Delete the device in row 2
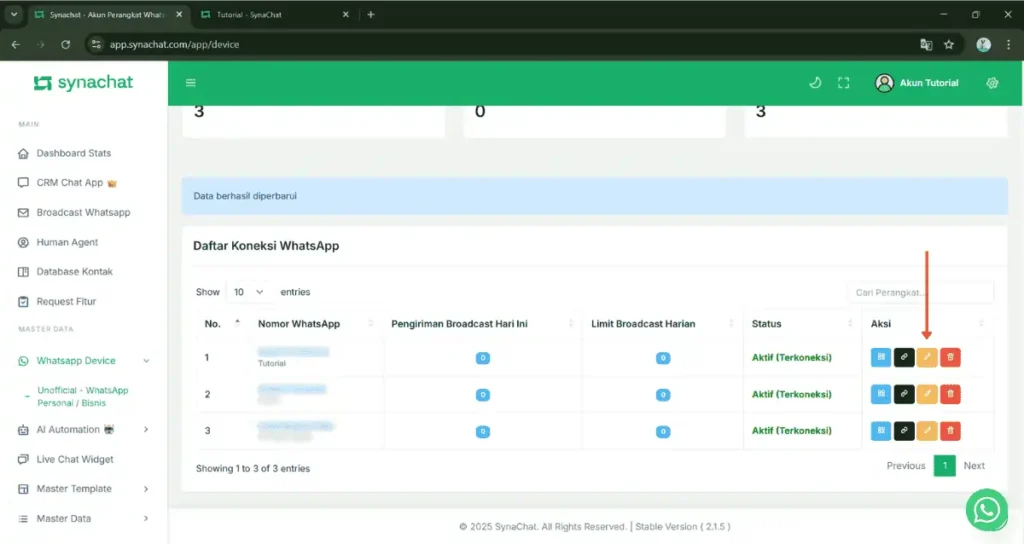 tap(950, 394)
